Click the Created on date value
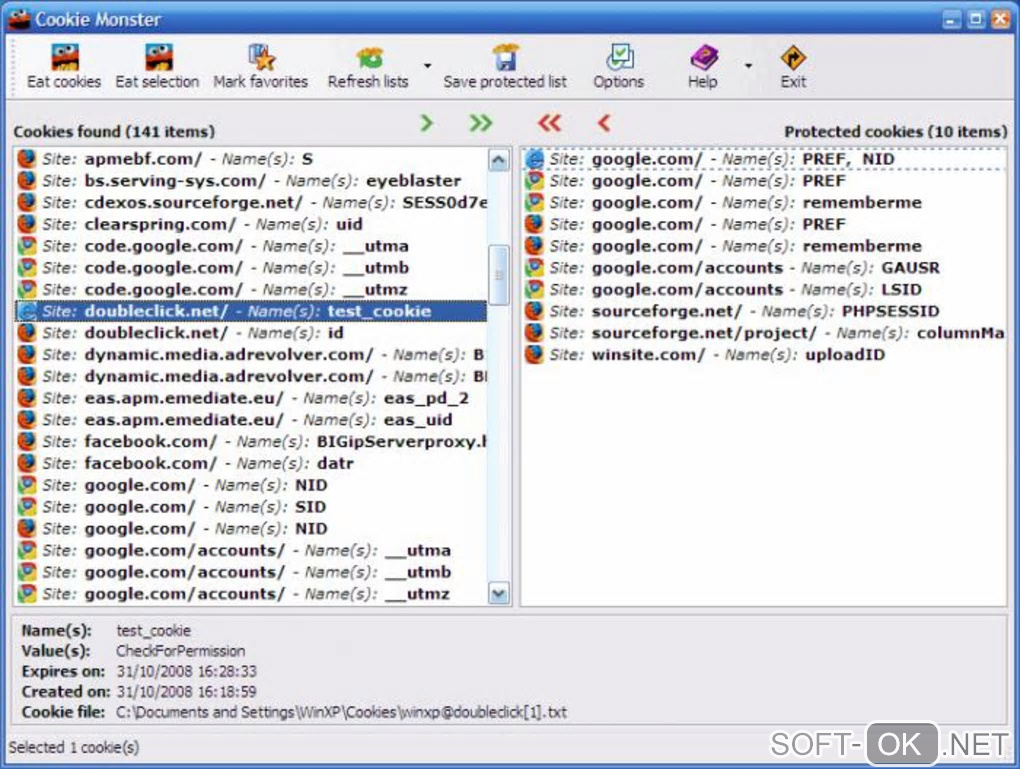This screenshot has width=1020, height=769. pyautogui.click(x=187, y=692)
